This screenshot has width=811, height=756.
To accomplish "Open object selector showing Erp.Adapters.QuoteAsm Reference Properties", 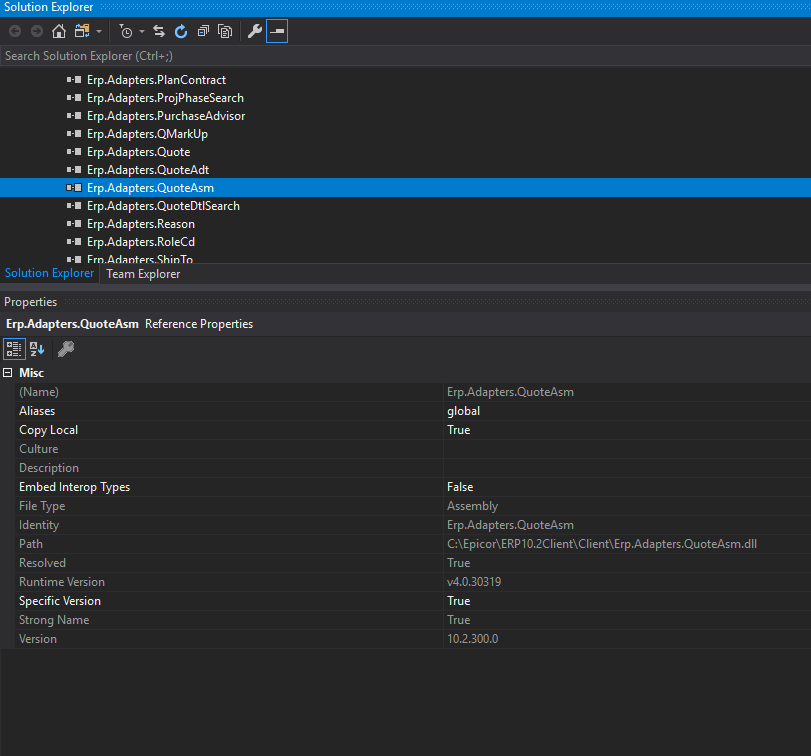I will coord(406,324).
